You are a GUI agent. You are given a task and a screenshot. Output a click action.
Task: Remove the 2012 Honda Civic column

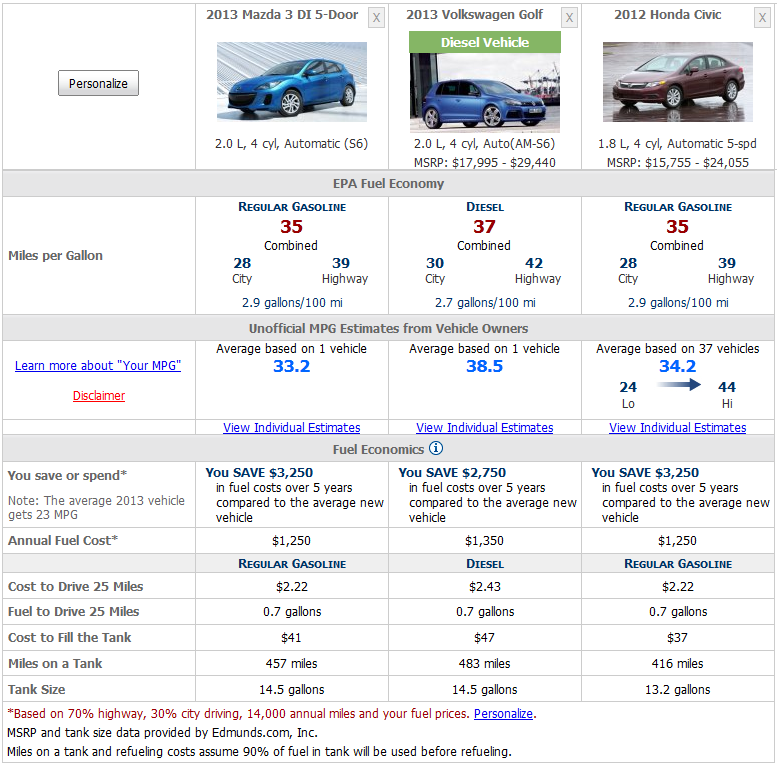pos(762,18)
